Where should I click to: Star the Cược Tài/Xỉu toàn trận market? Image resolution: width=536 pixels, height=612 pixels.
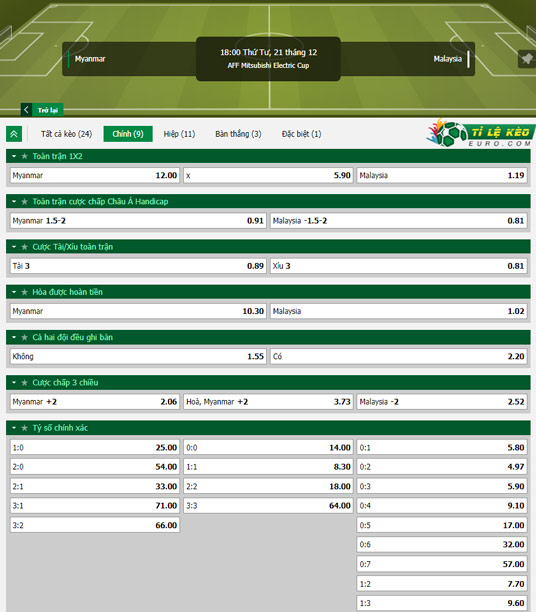point(25,247)
